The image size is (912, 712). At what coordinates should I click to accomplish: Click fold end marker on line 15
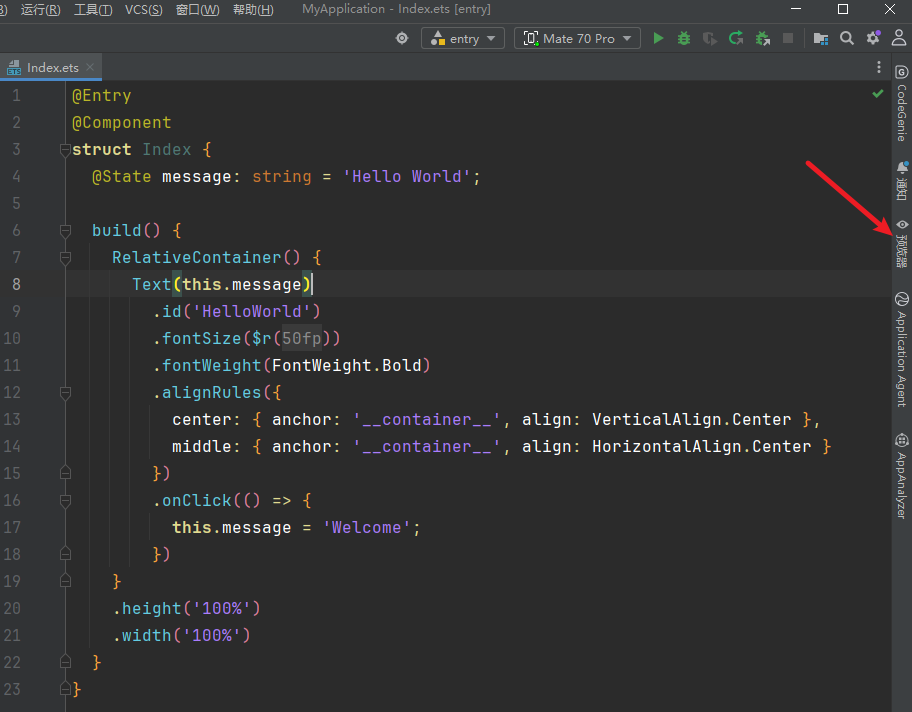click(65, 473)
